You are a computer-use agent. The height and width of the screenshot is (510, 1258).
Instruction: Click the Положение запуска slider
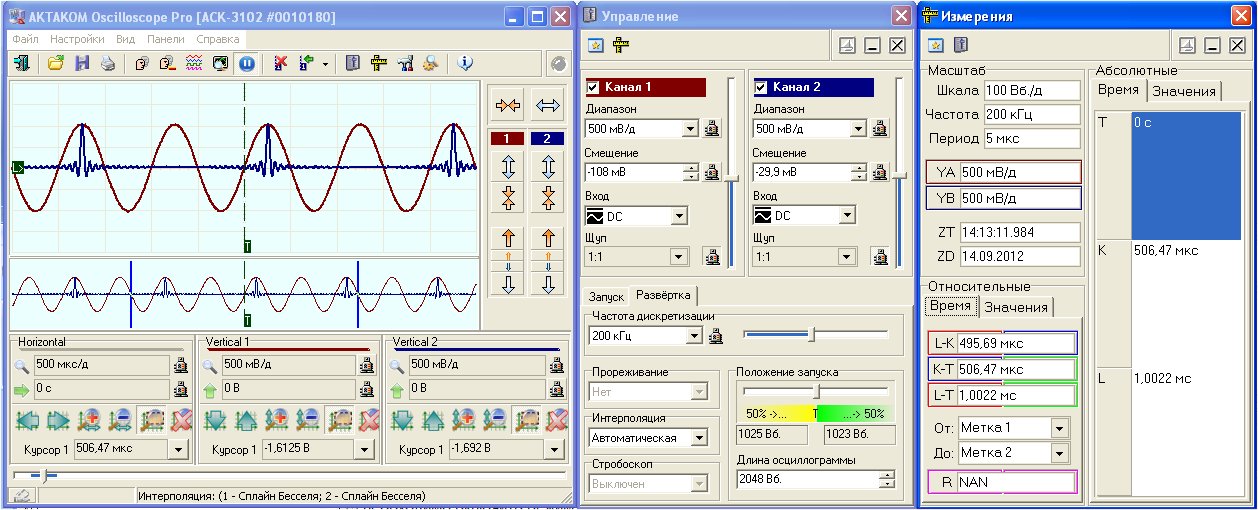click(x=815, y=390)
